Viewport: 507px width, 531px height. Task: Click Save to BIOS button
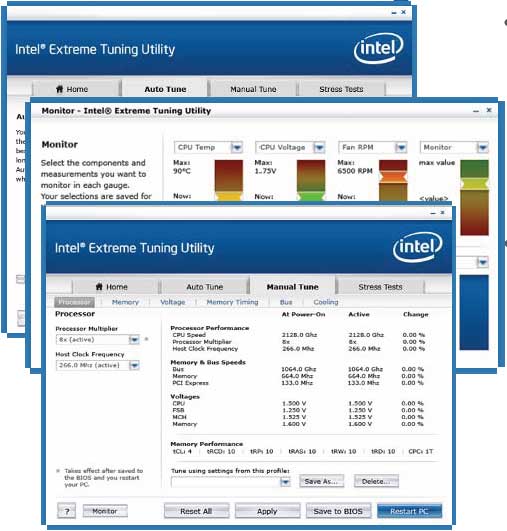coord(338,511)
